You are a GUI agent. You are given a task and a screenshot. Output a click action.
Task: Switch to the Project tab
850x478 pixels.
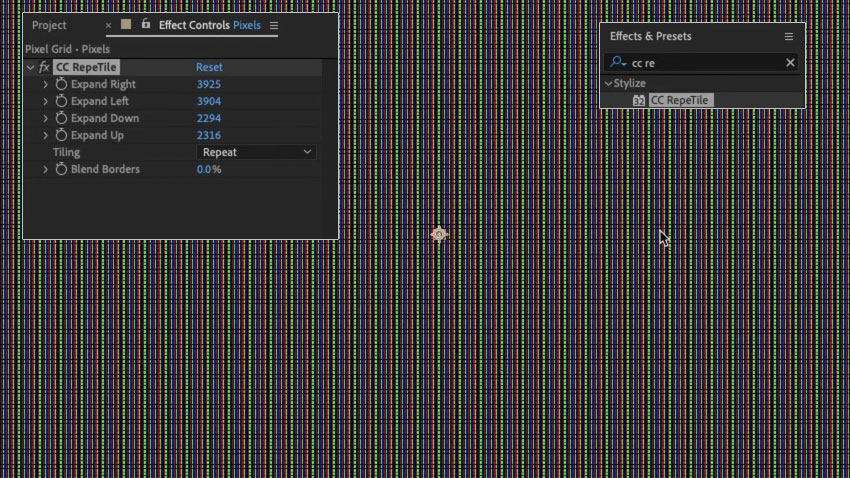point(49,25)
